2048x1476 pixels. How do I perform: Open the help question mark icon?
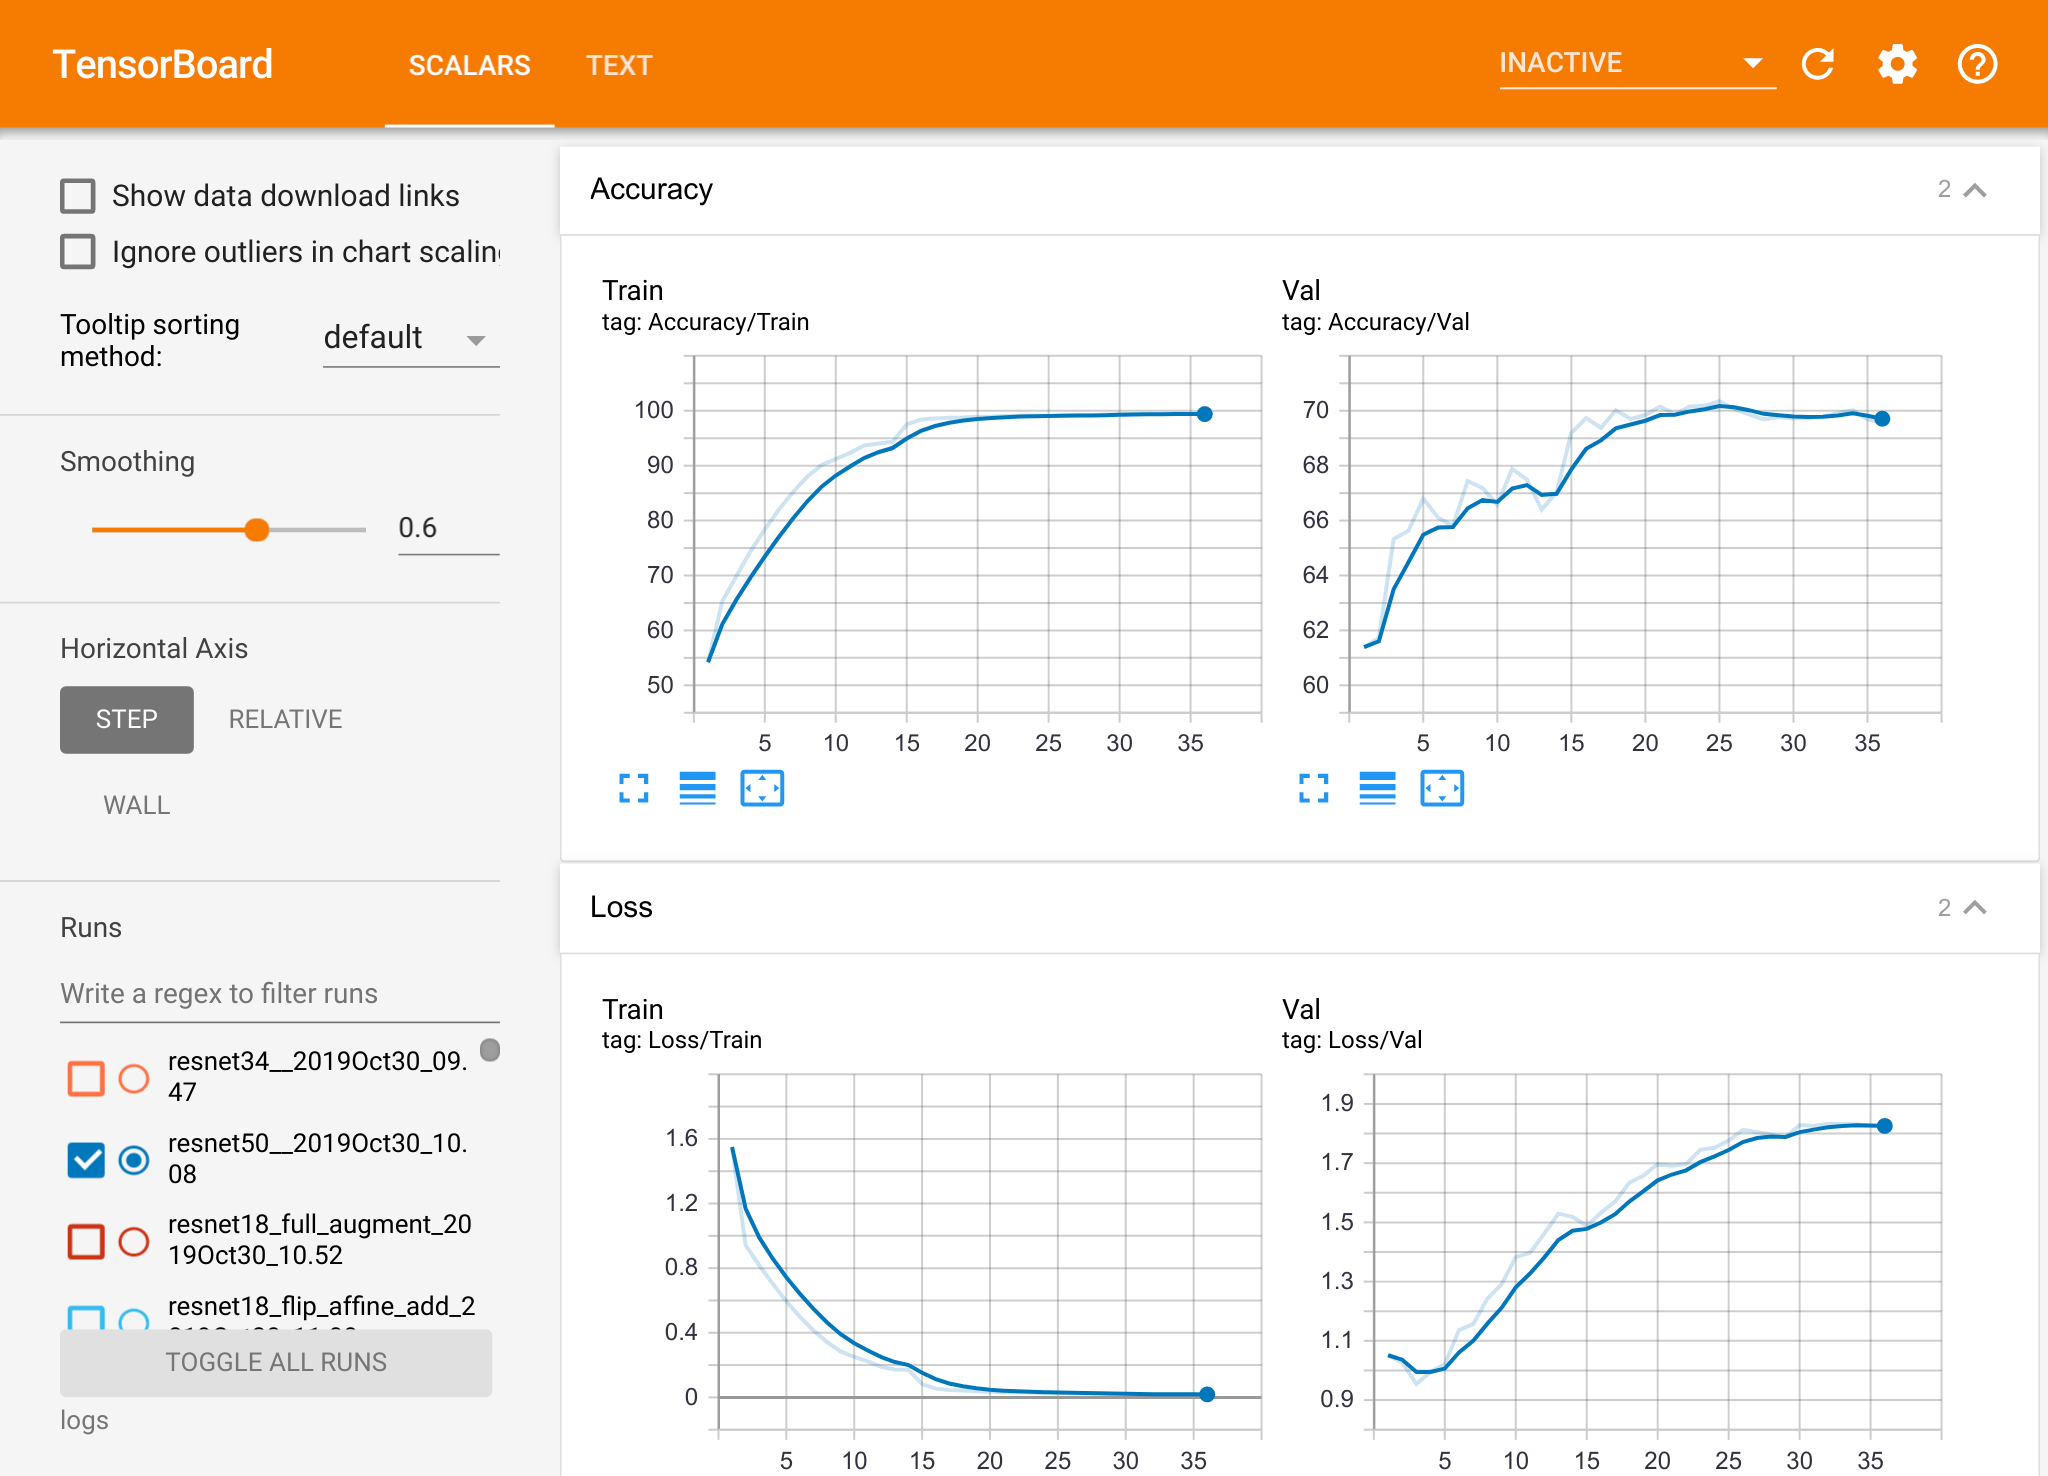click(x=1977, y=64)
